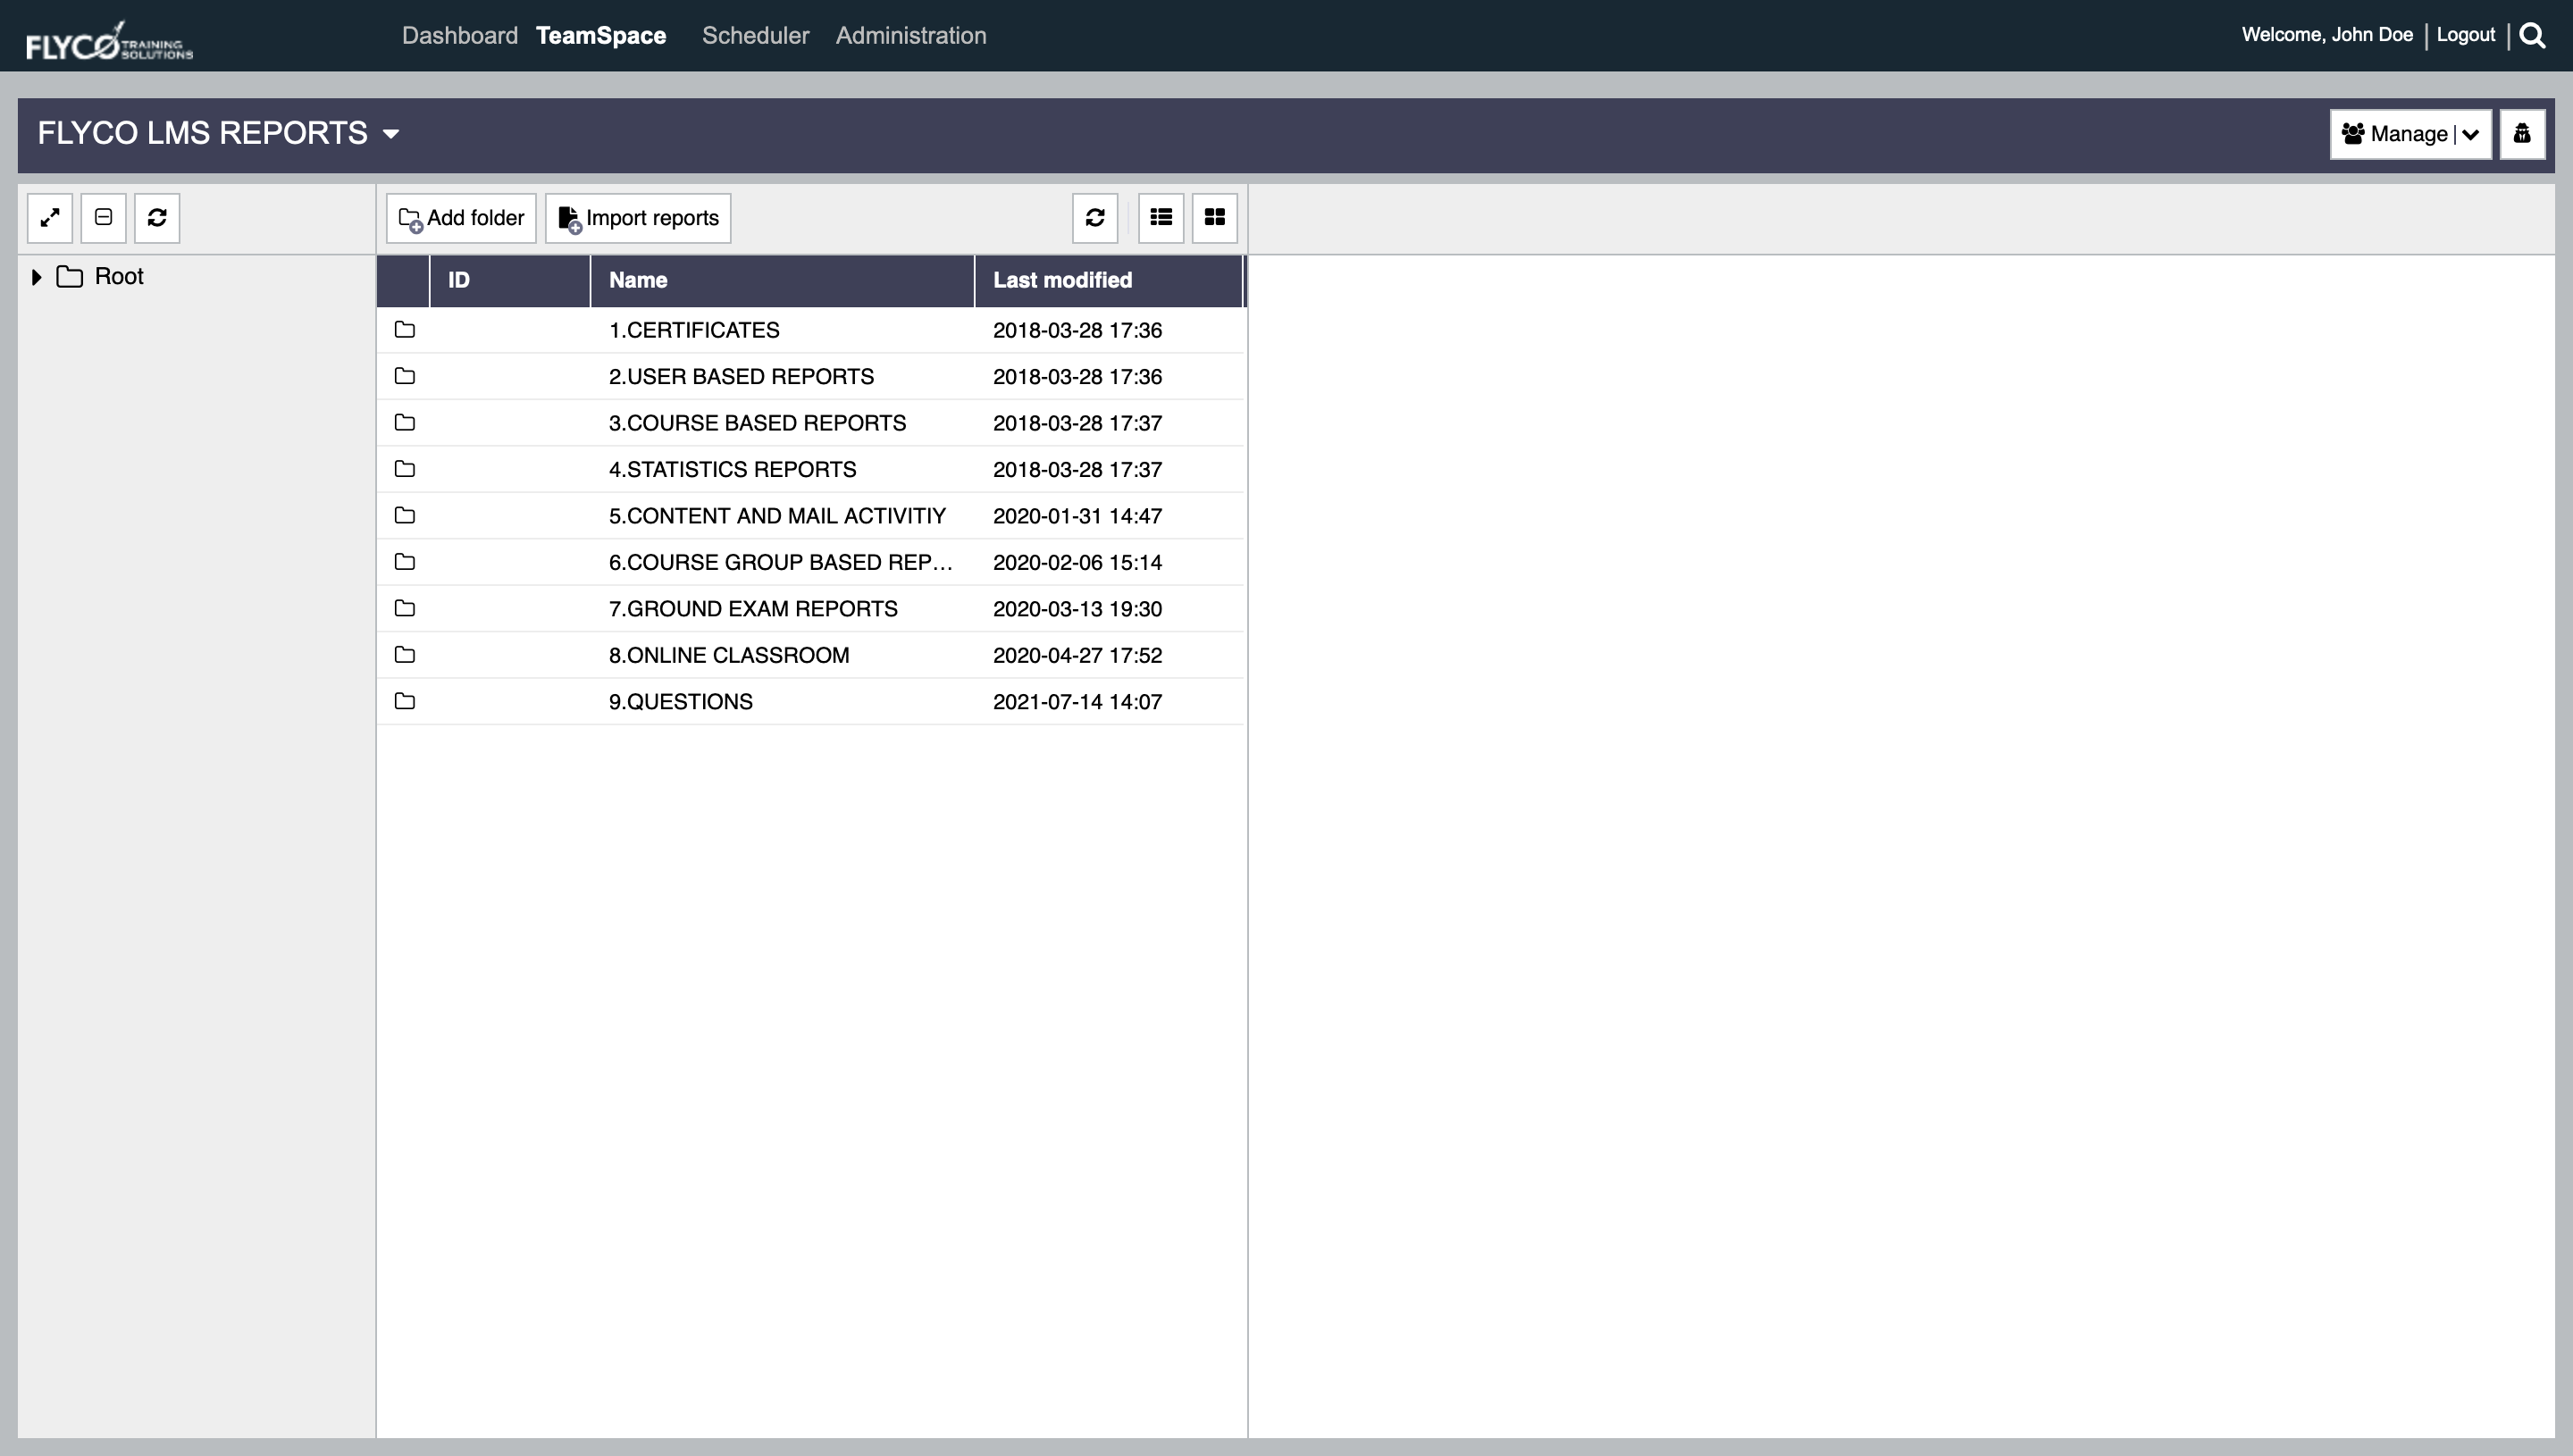
Task: Select the 3.COURSE BASED REPORTS folder name
Action: tap(757, 423)
